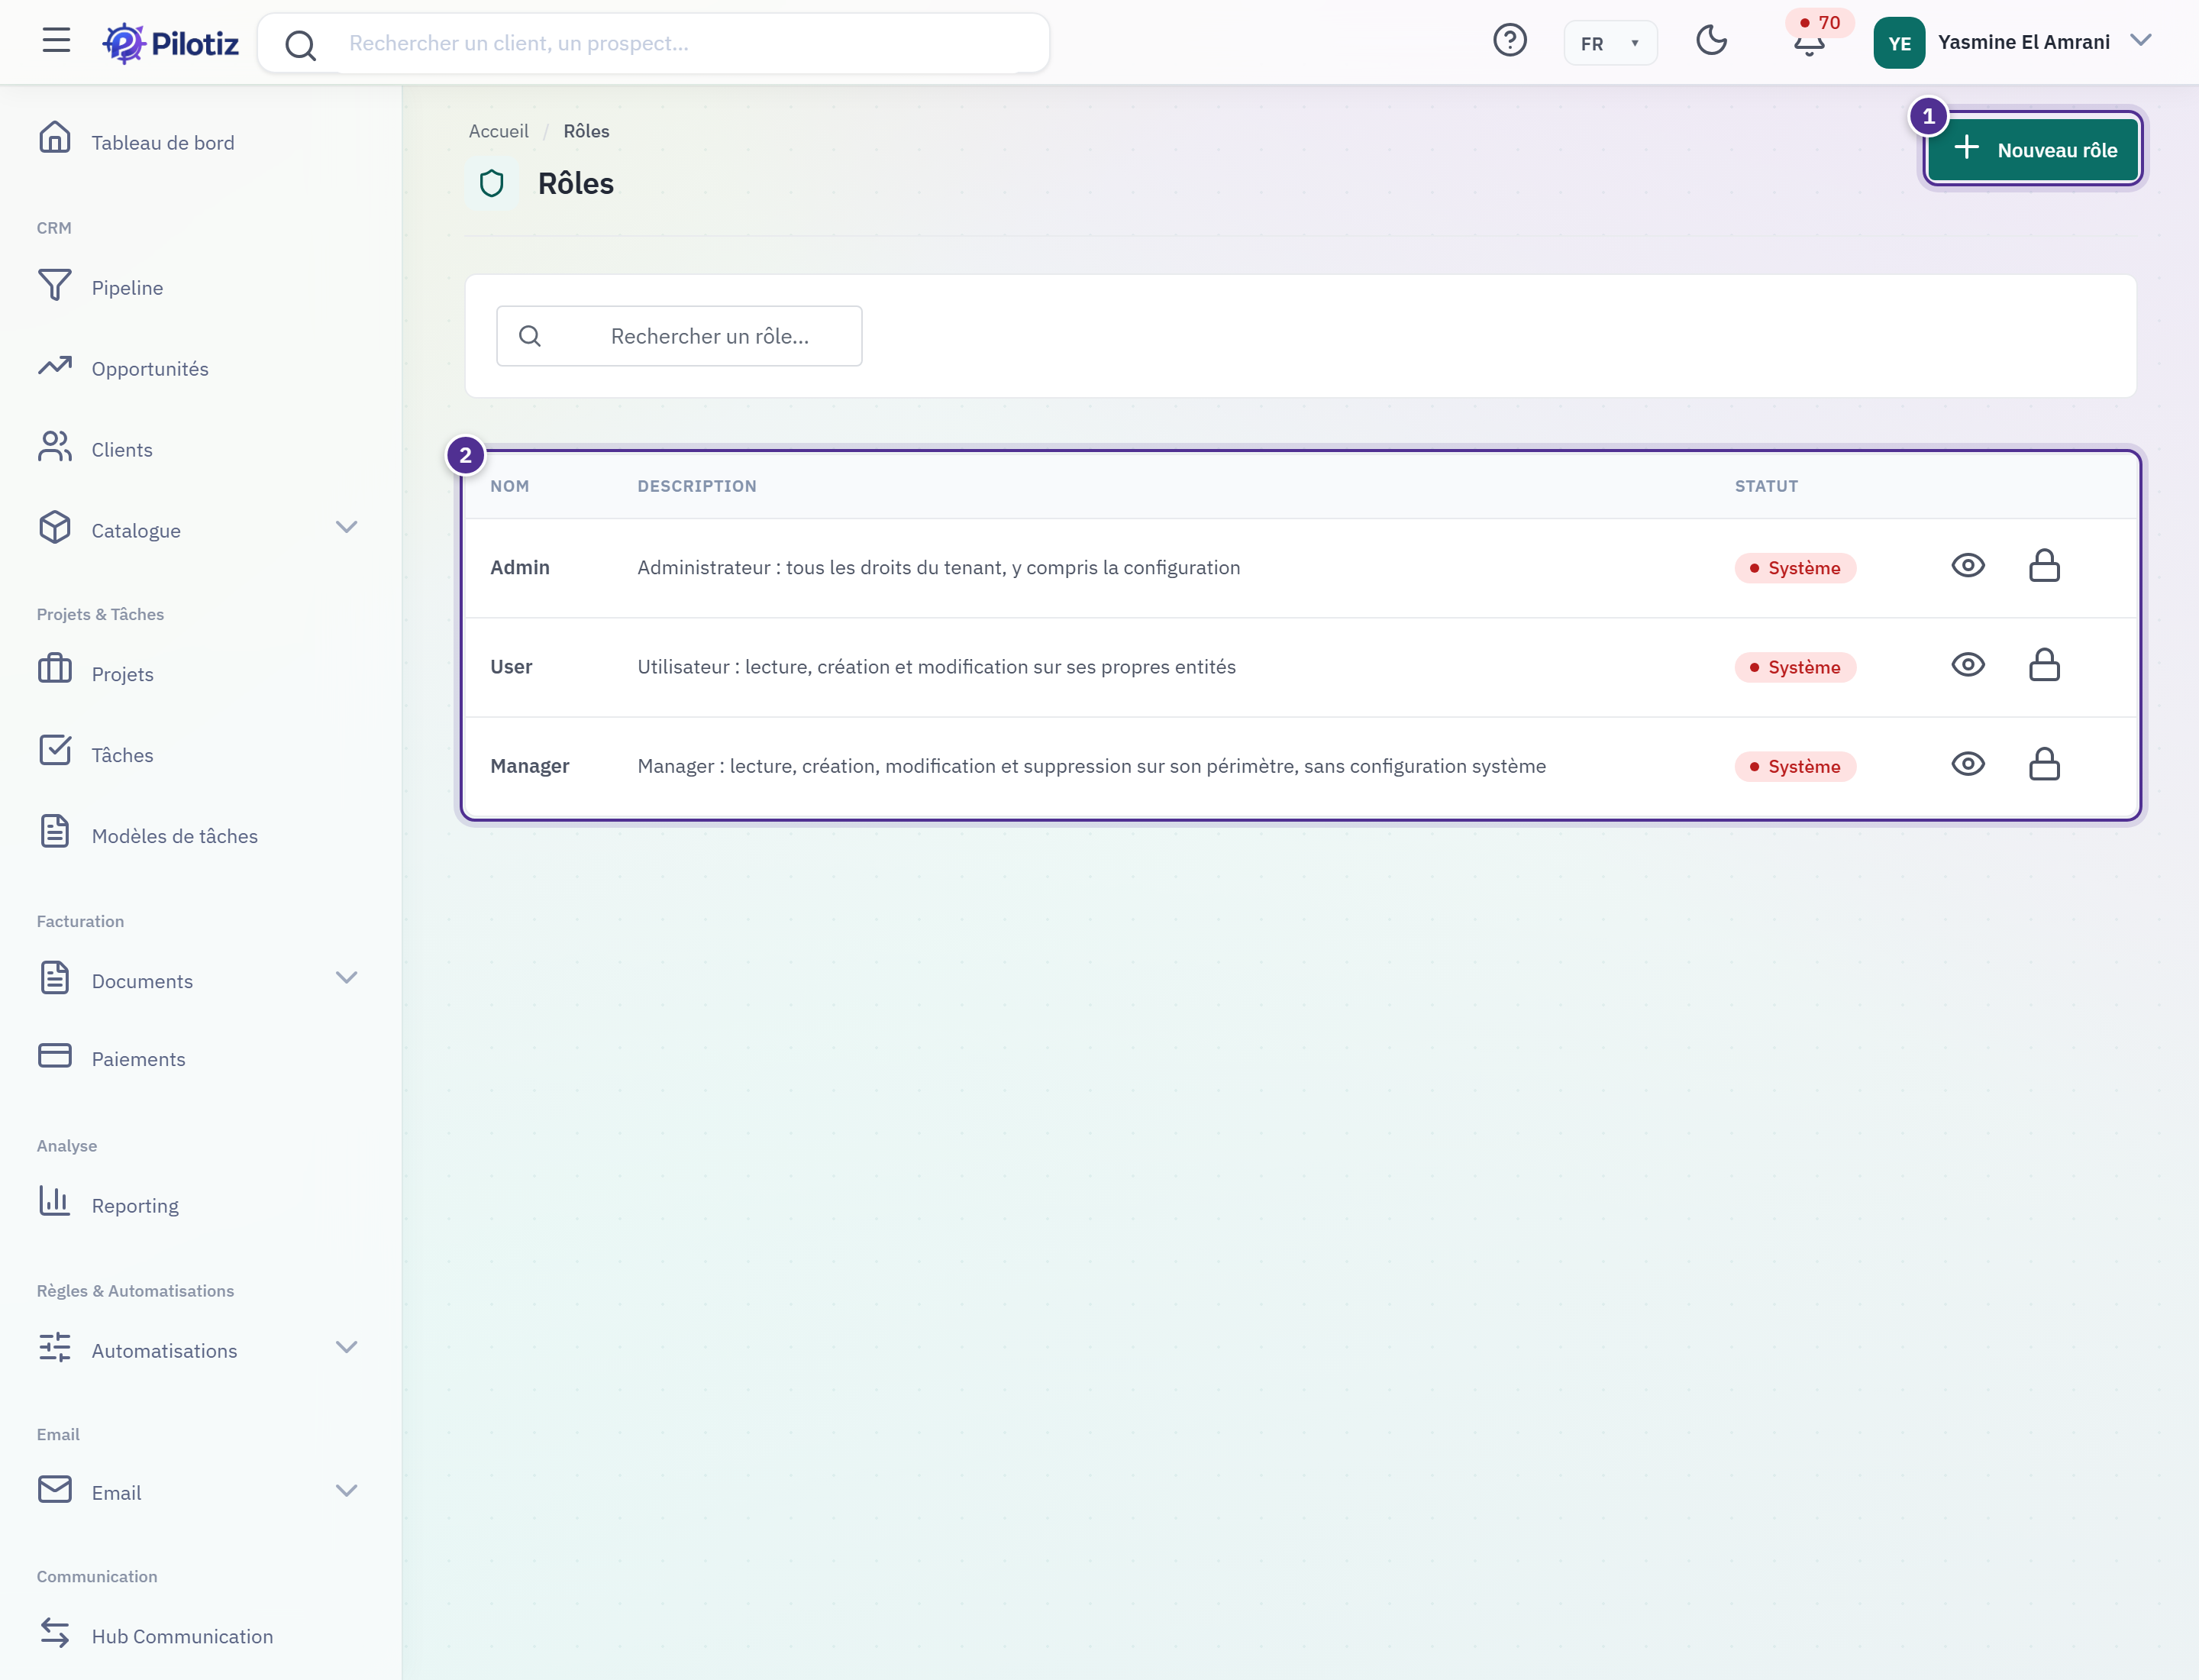Click the Rôles shield icon
2199x1680 pixels.
491,184
